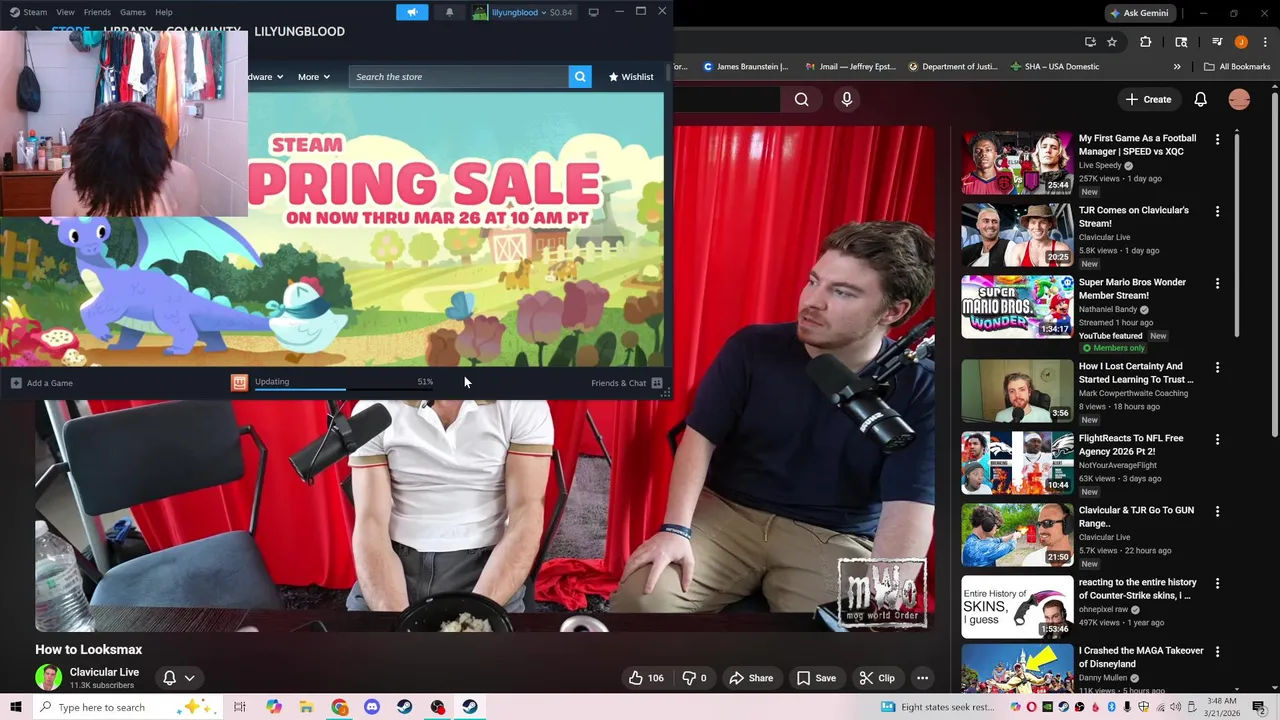Viewport: 1280px width, 720px height.
Task: Click Add a Game in Steam
Action: [42, 383]
